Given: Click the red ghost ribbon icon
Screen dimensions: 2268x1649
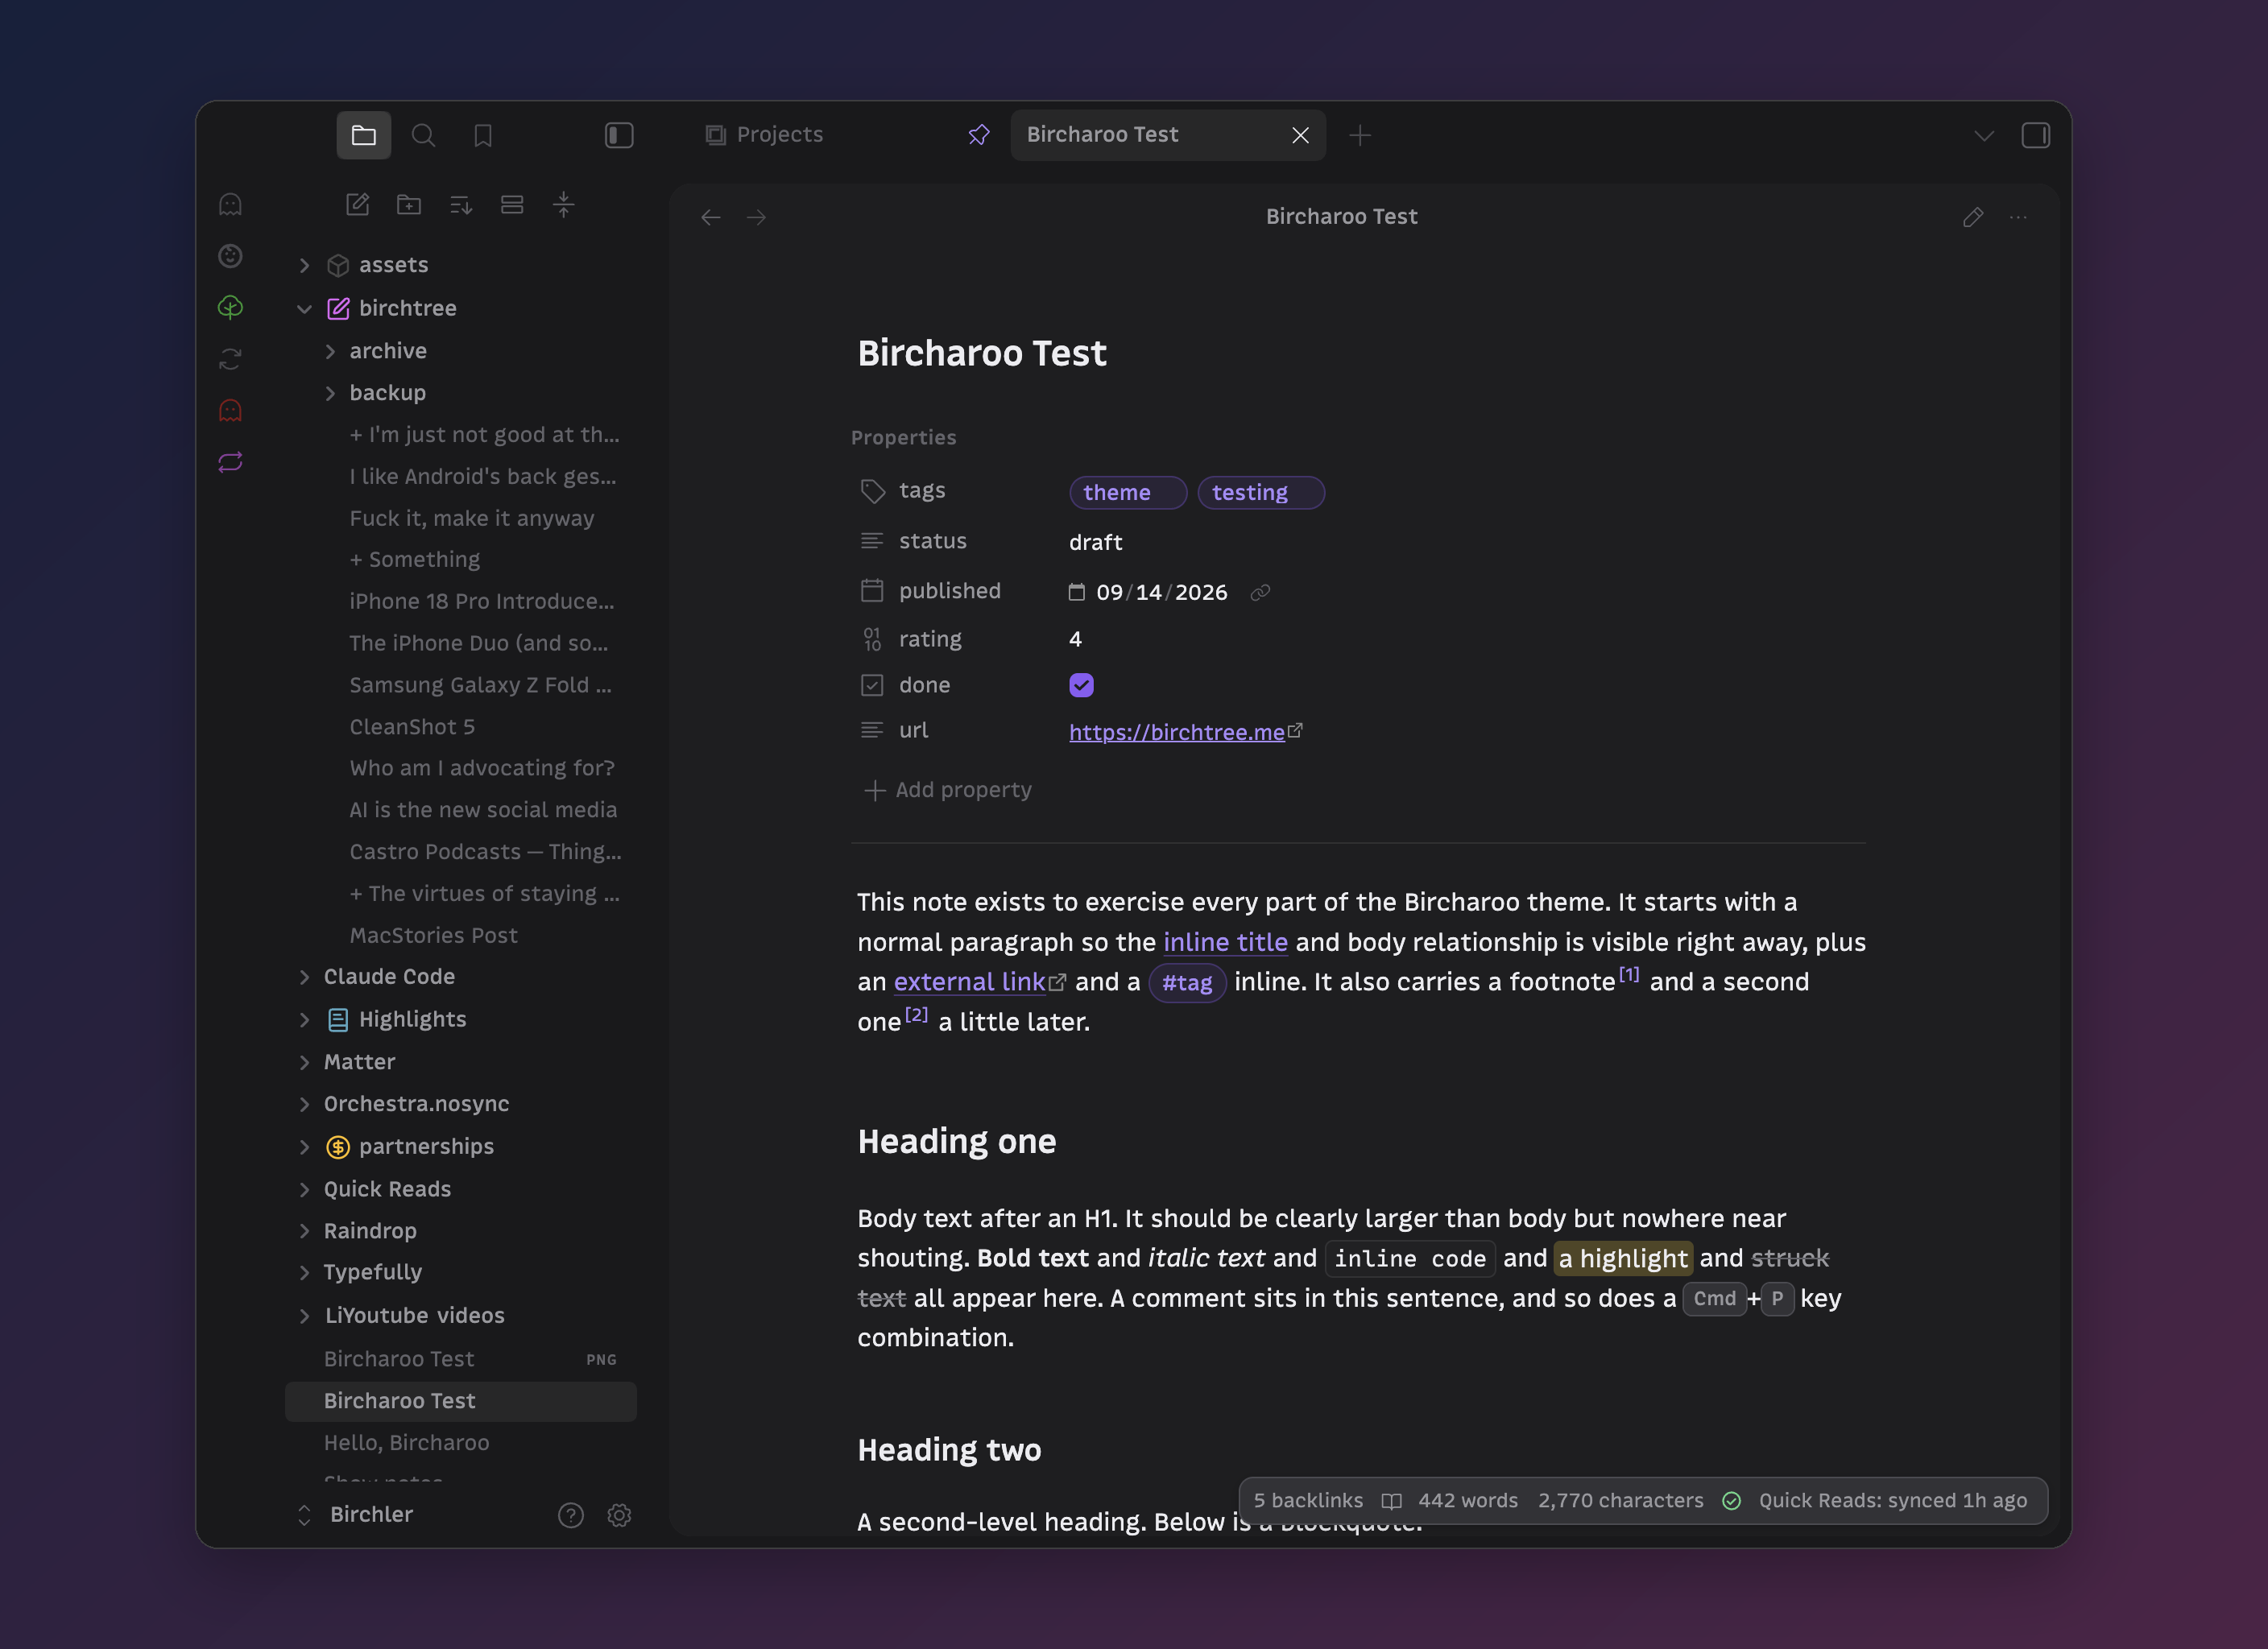Looking at the screenshot, I should click(x=230, y=411).
